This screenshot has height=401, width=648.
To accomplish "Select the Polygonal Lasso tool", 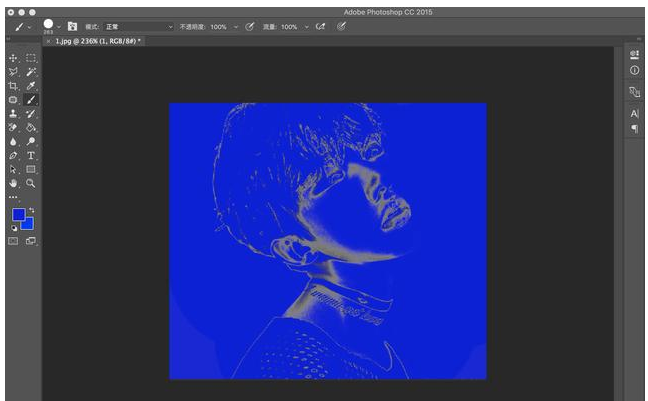I will tap(13, 72).
